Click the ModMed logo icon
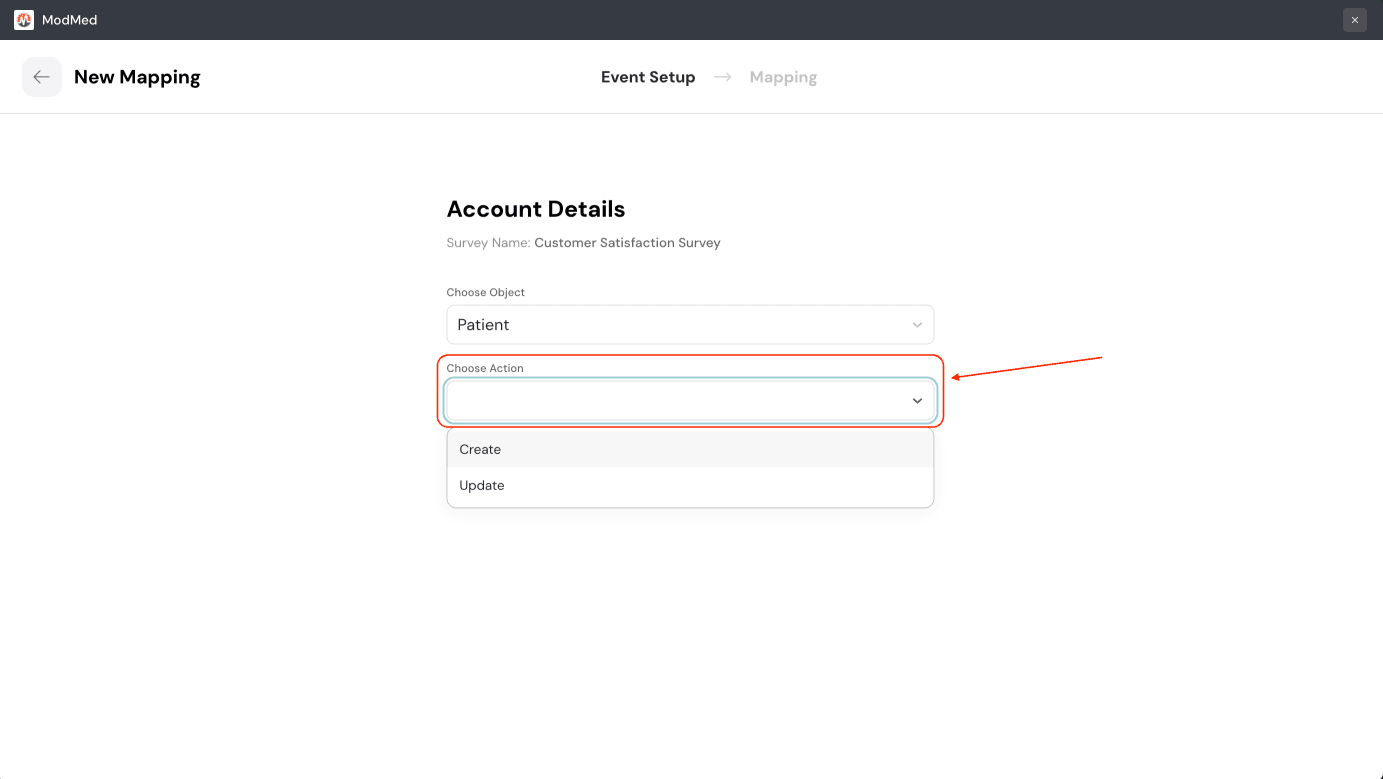 pyautogui.click(x=24, y=20)
